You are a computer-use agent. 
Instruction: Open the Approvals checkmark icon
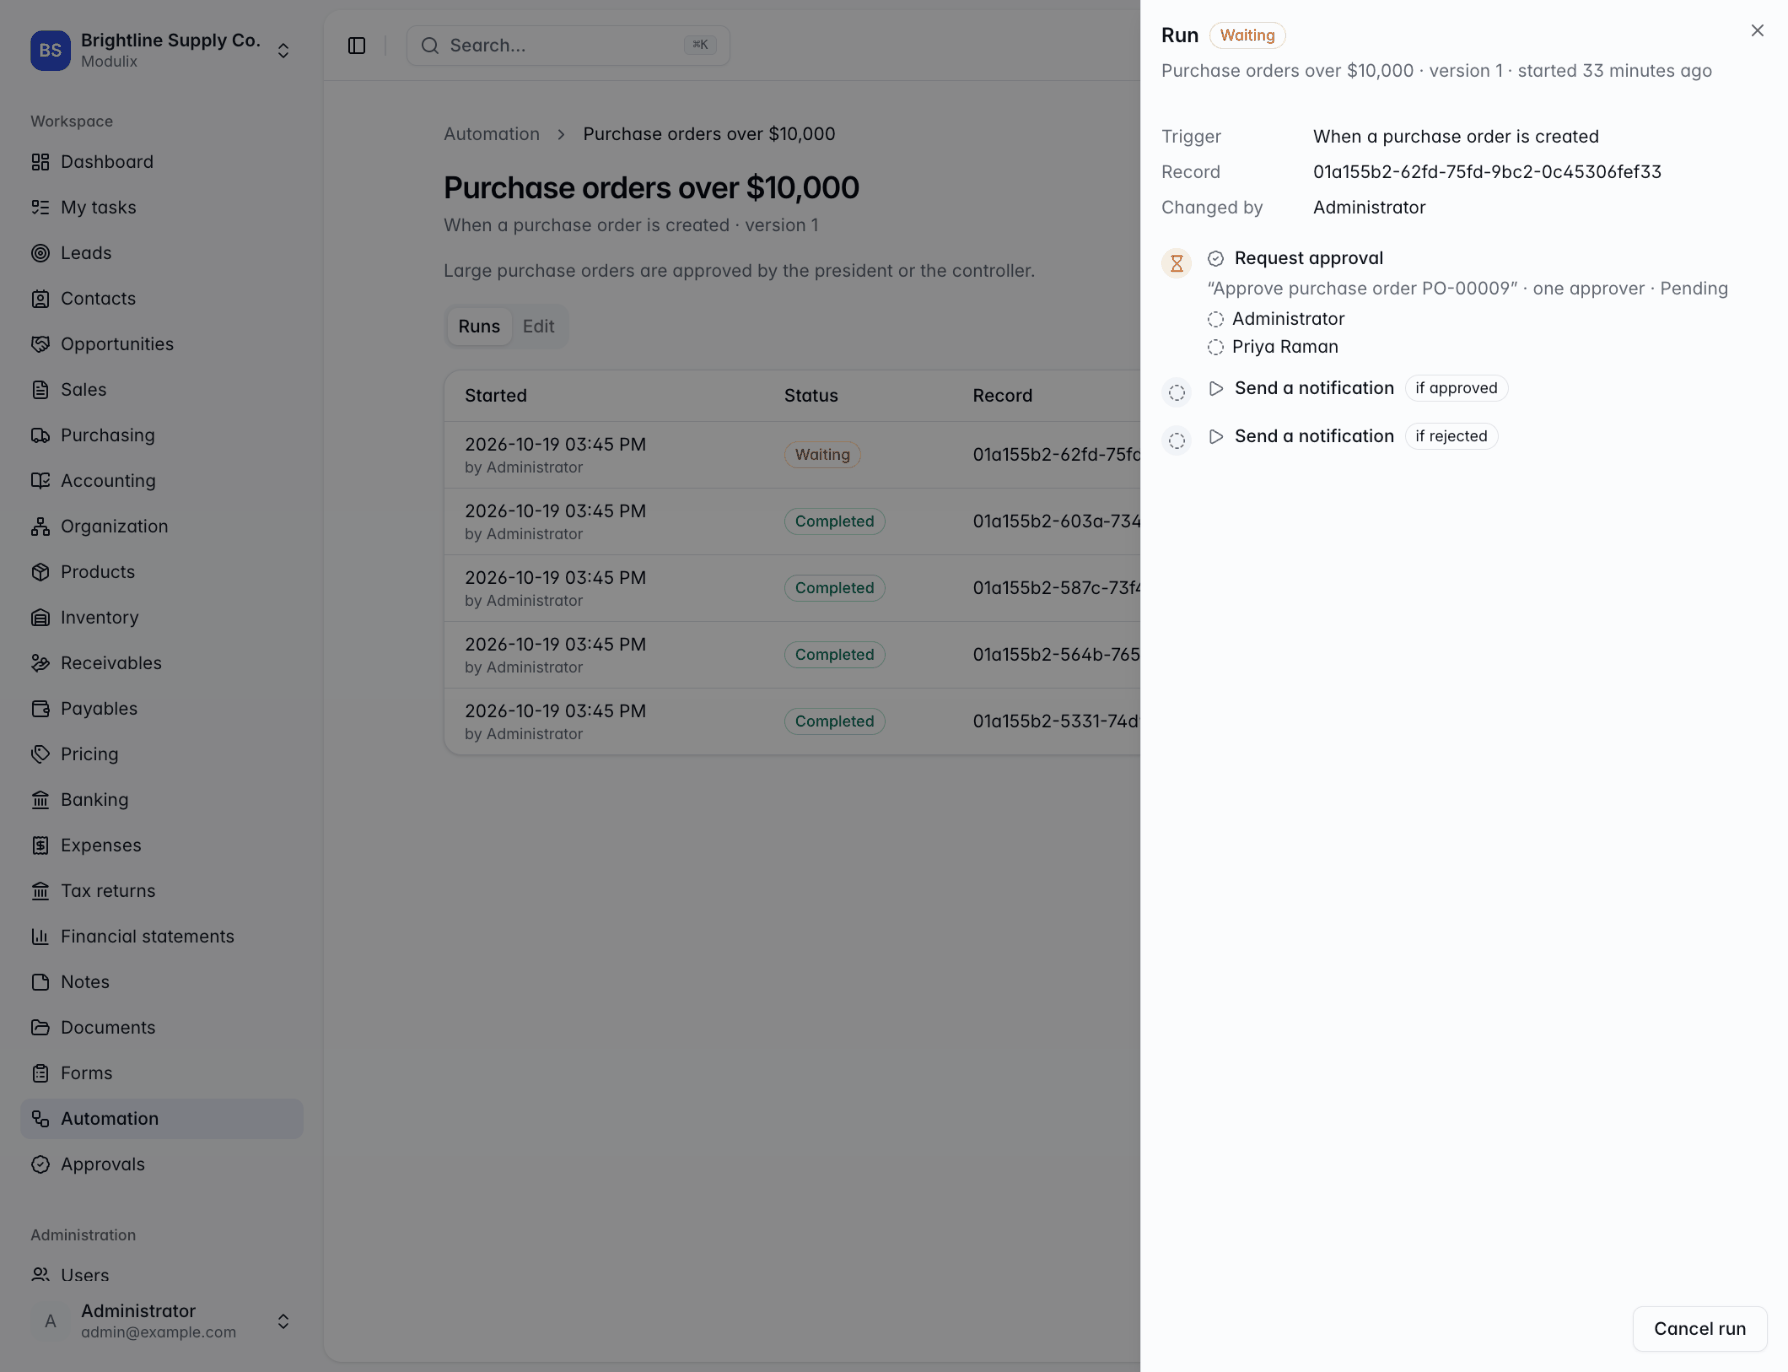point(40,1164)
